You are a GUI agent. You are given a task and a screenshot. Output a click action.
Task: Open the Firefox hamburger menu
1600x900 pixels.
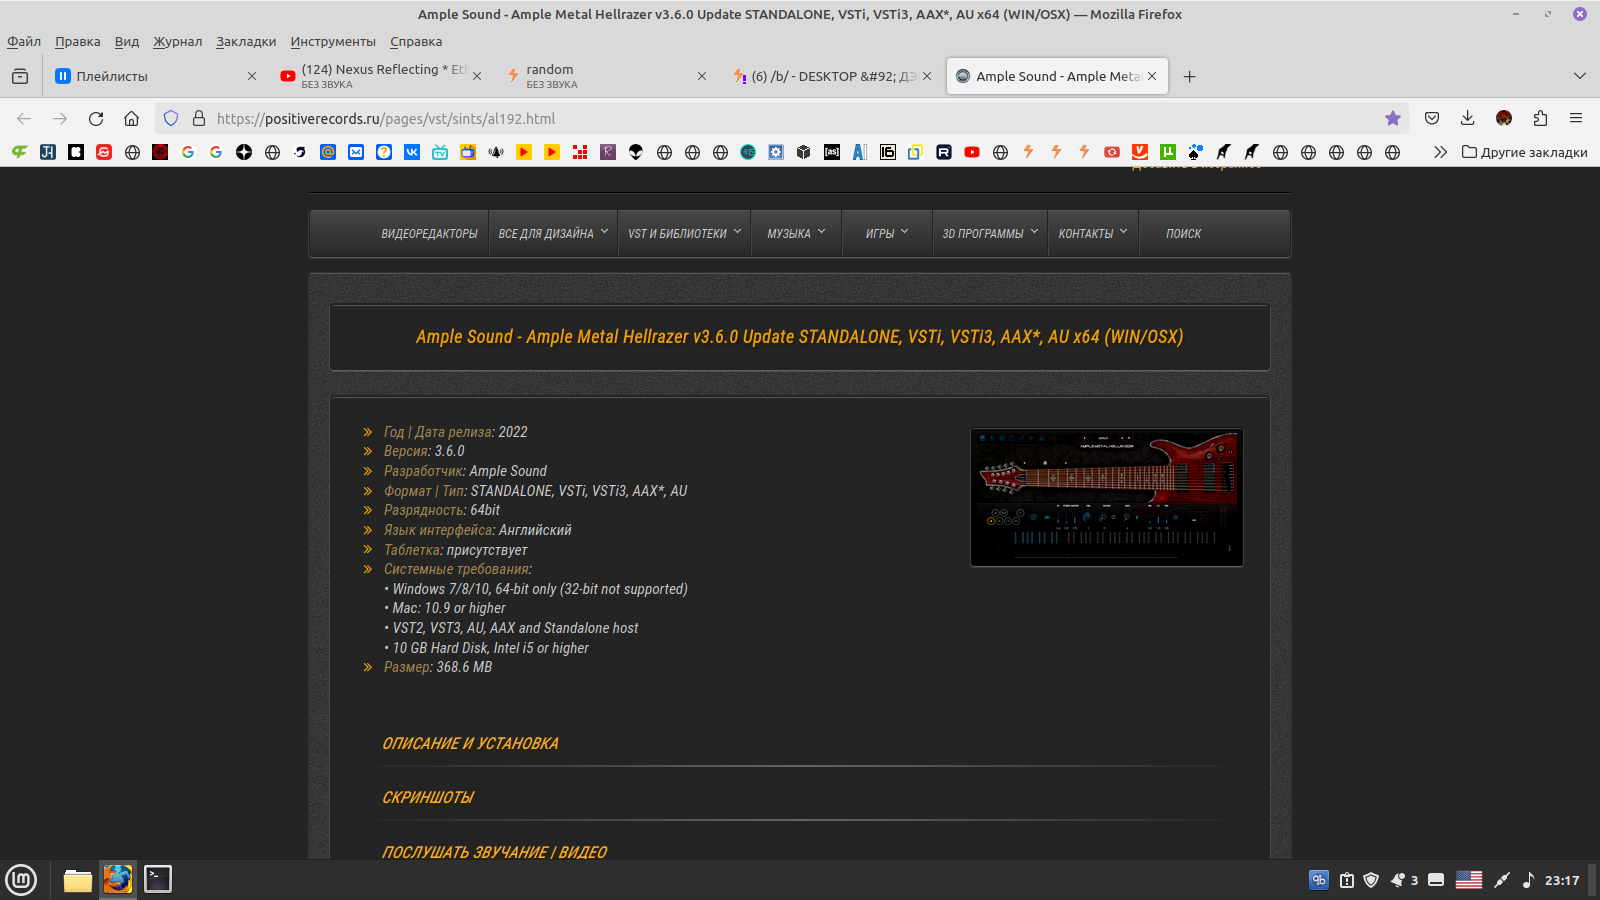pyautogui.click(x=1576, y=118)
